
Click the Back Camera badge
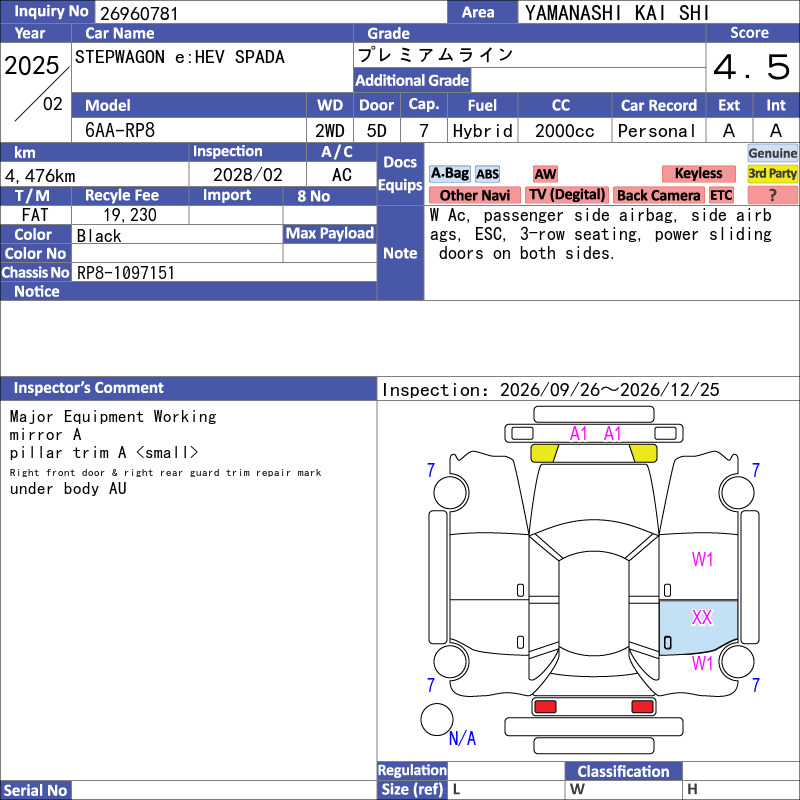658,195
